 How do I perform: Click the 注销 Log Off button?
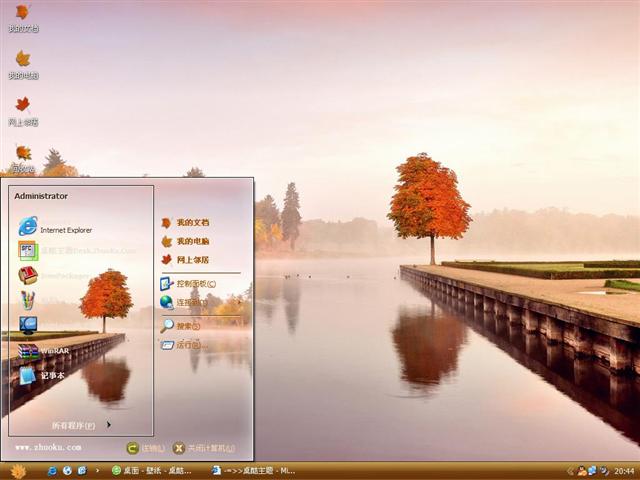coord(146,448)
